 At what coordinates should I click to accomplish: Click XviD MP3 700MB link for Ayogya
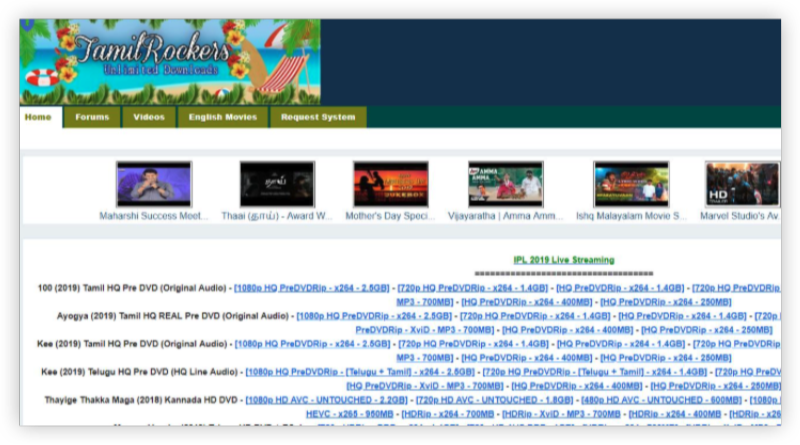coord(424,330)
